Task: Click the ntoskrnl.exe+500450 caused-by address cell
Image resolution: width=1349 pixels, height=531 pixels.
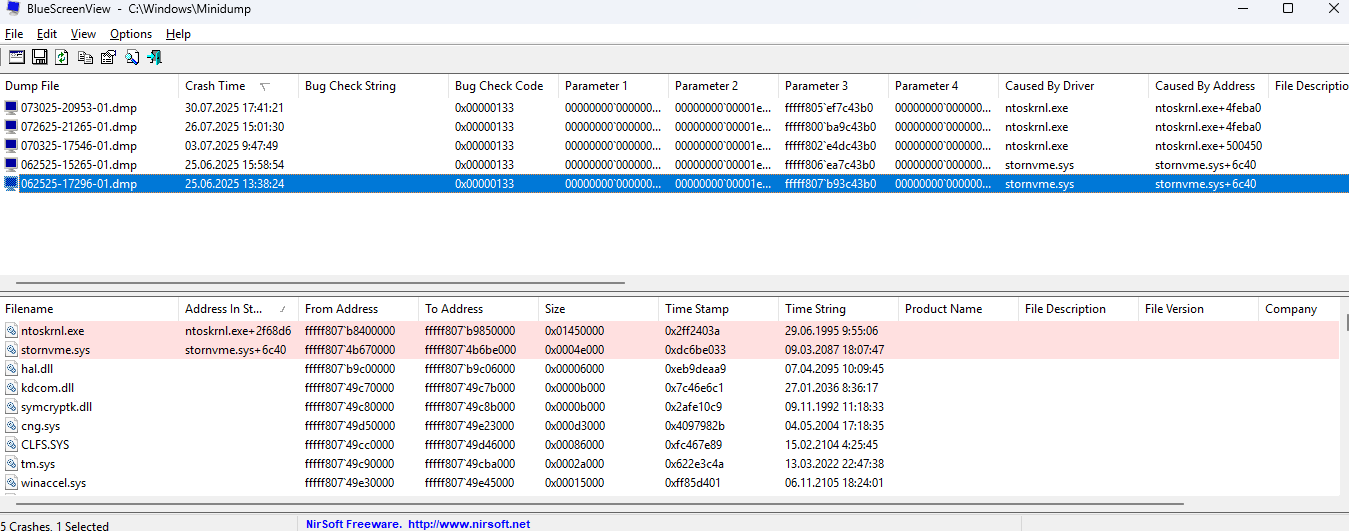Action: pyautogui.click(x=1208, y=146)
